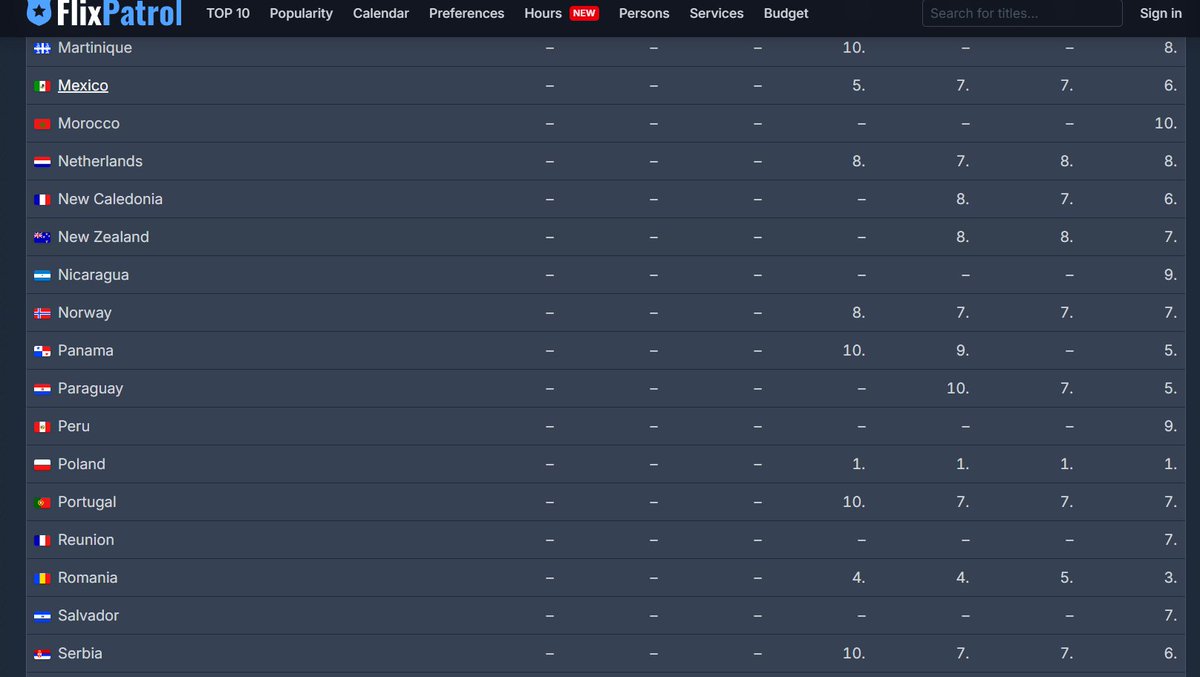Viewport: 1200px width, 677px height.
Task: Click the Portugal flag icon
Action: click(x=42, y=503)
